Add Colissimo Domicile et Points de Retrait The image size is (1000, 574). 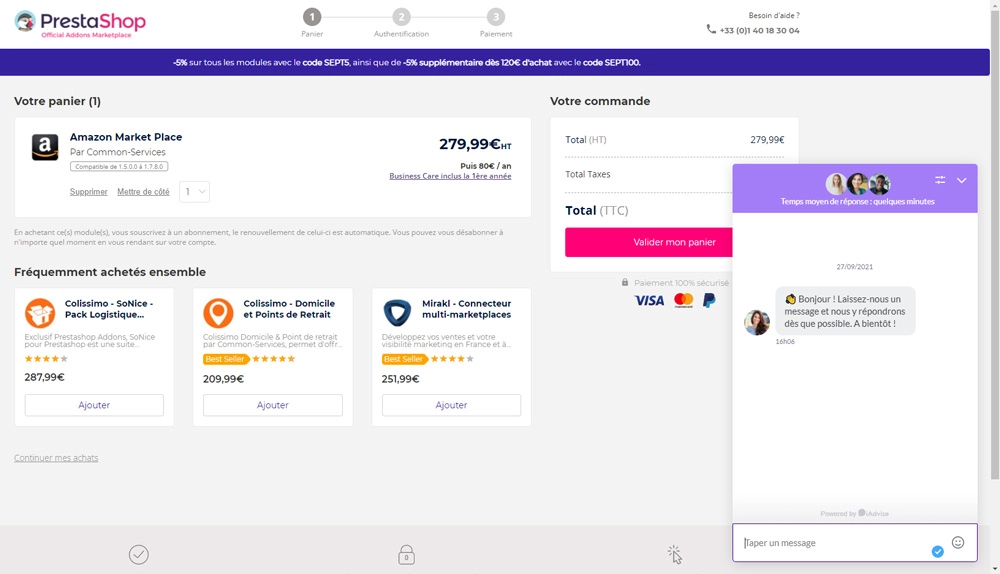point(272,405)
